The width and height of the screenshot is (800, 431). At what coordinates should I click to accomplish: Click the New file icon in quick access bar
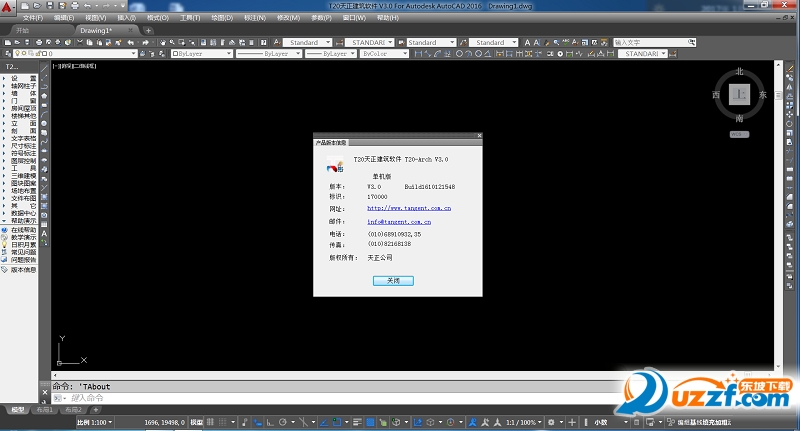pos(26,6)
